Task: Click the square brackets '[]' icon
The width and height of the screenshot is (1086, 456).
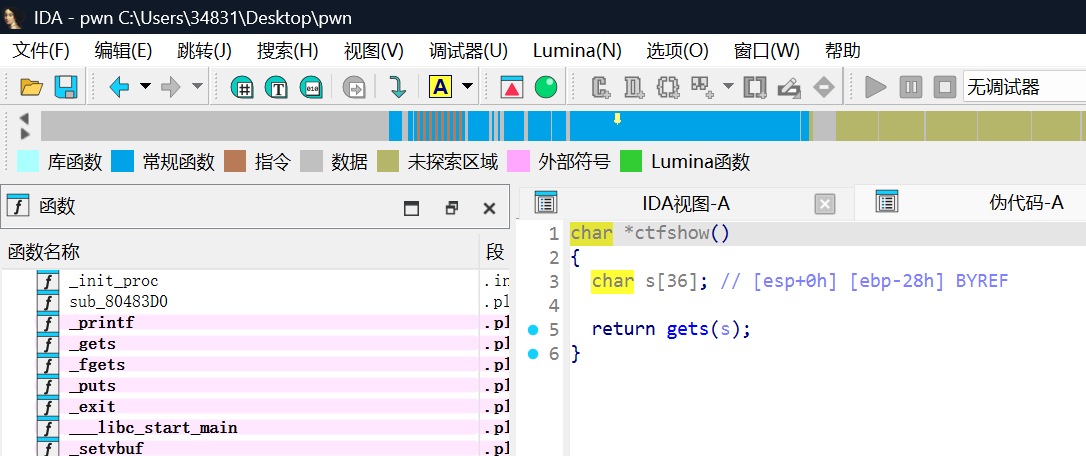Action: click(x=755, y=87)
